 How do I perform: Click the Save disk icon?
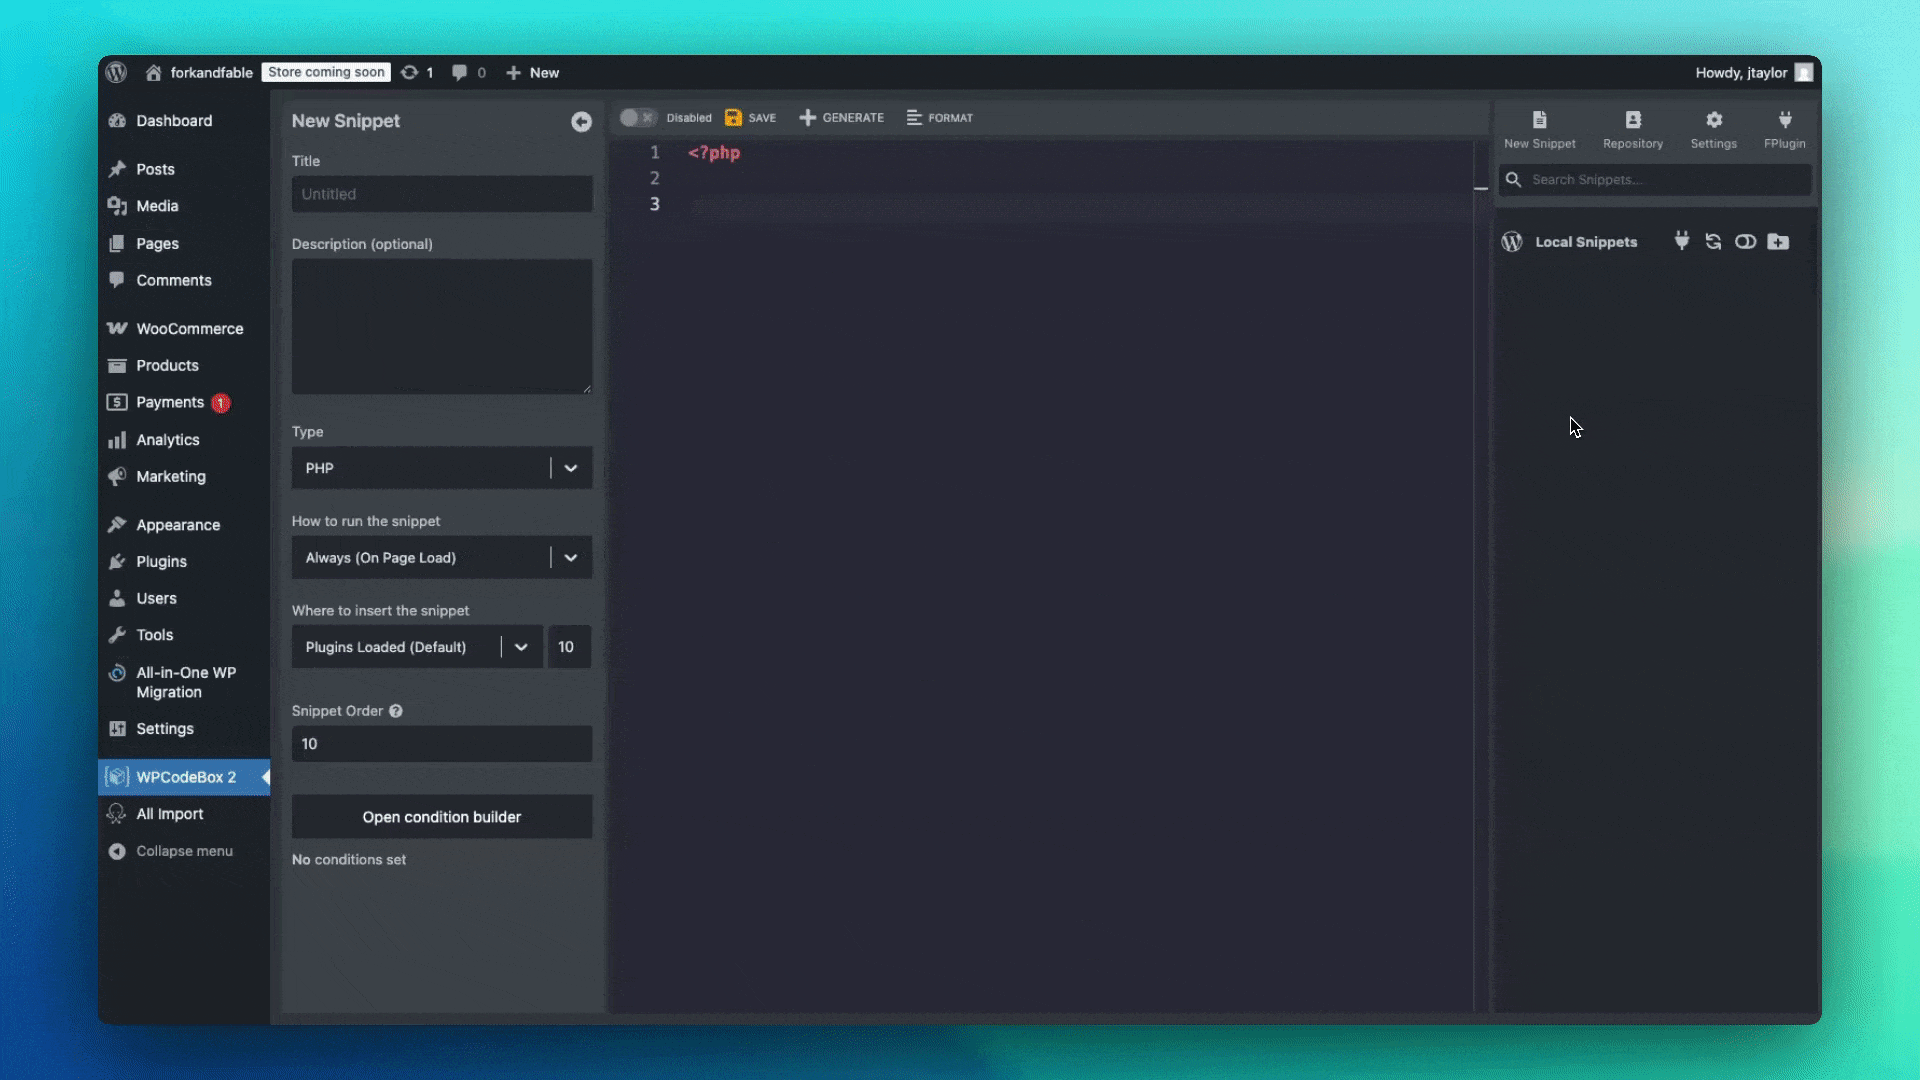point(733,117)
